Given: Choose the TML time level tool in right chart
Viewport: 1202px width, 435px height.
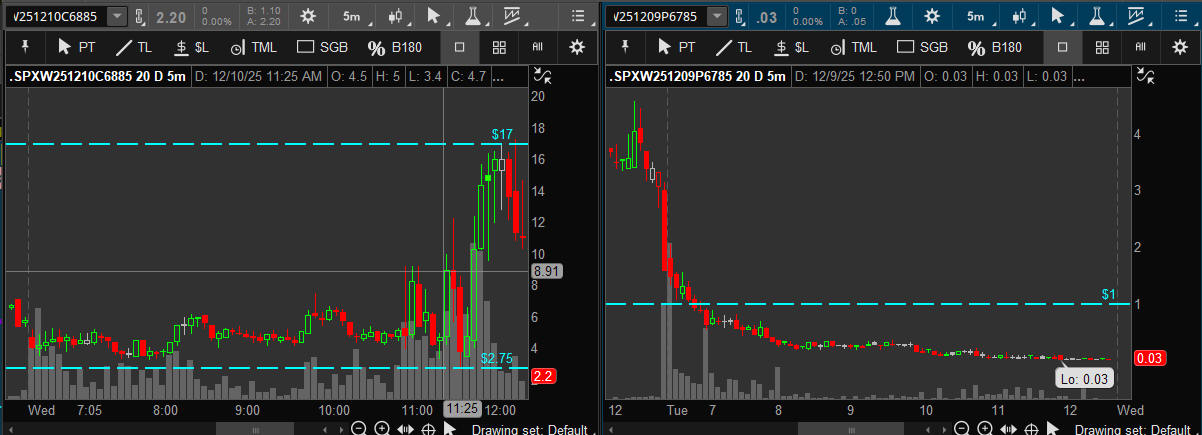Looking at the screenshot, I should click(853, 47).
